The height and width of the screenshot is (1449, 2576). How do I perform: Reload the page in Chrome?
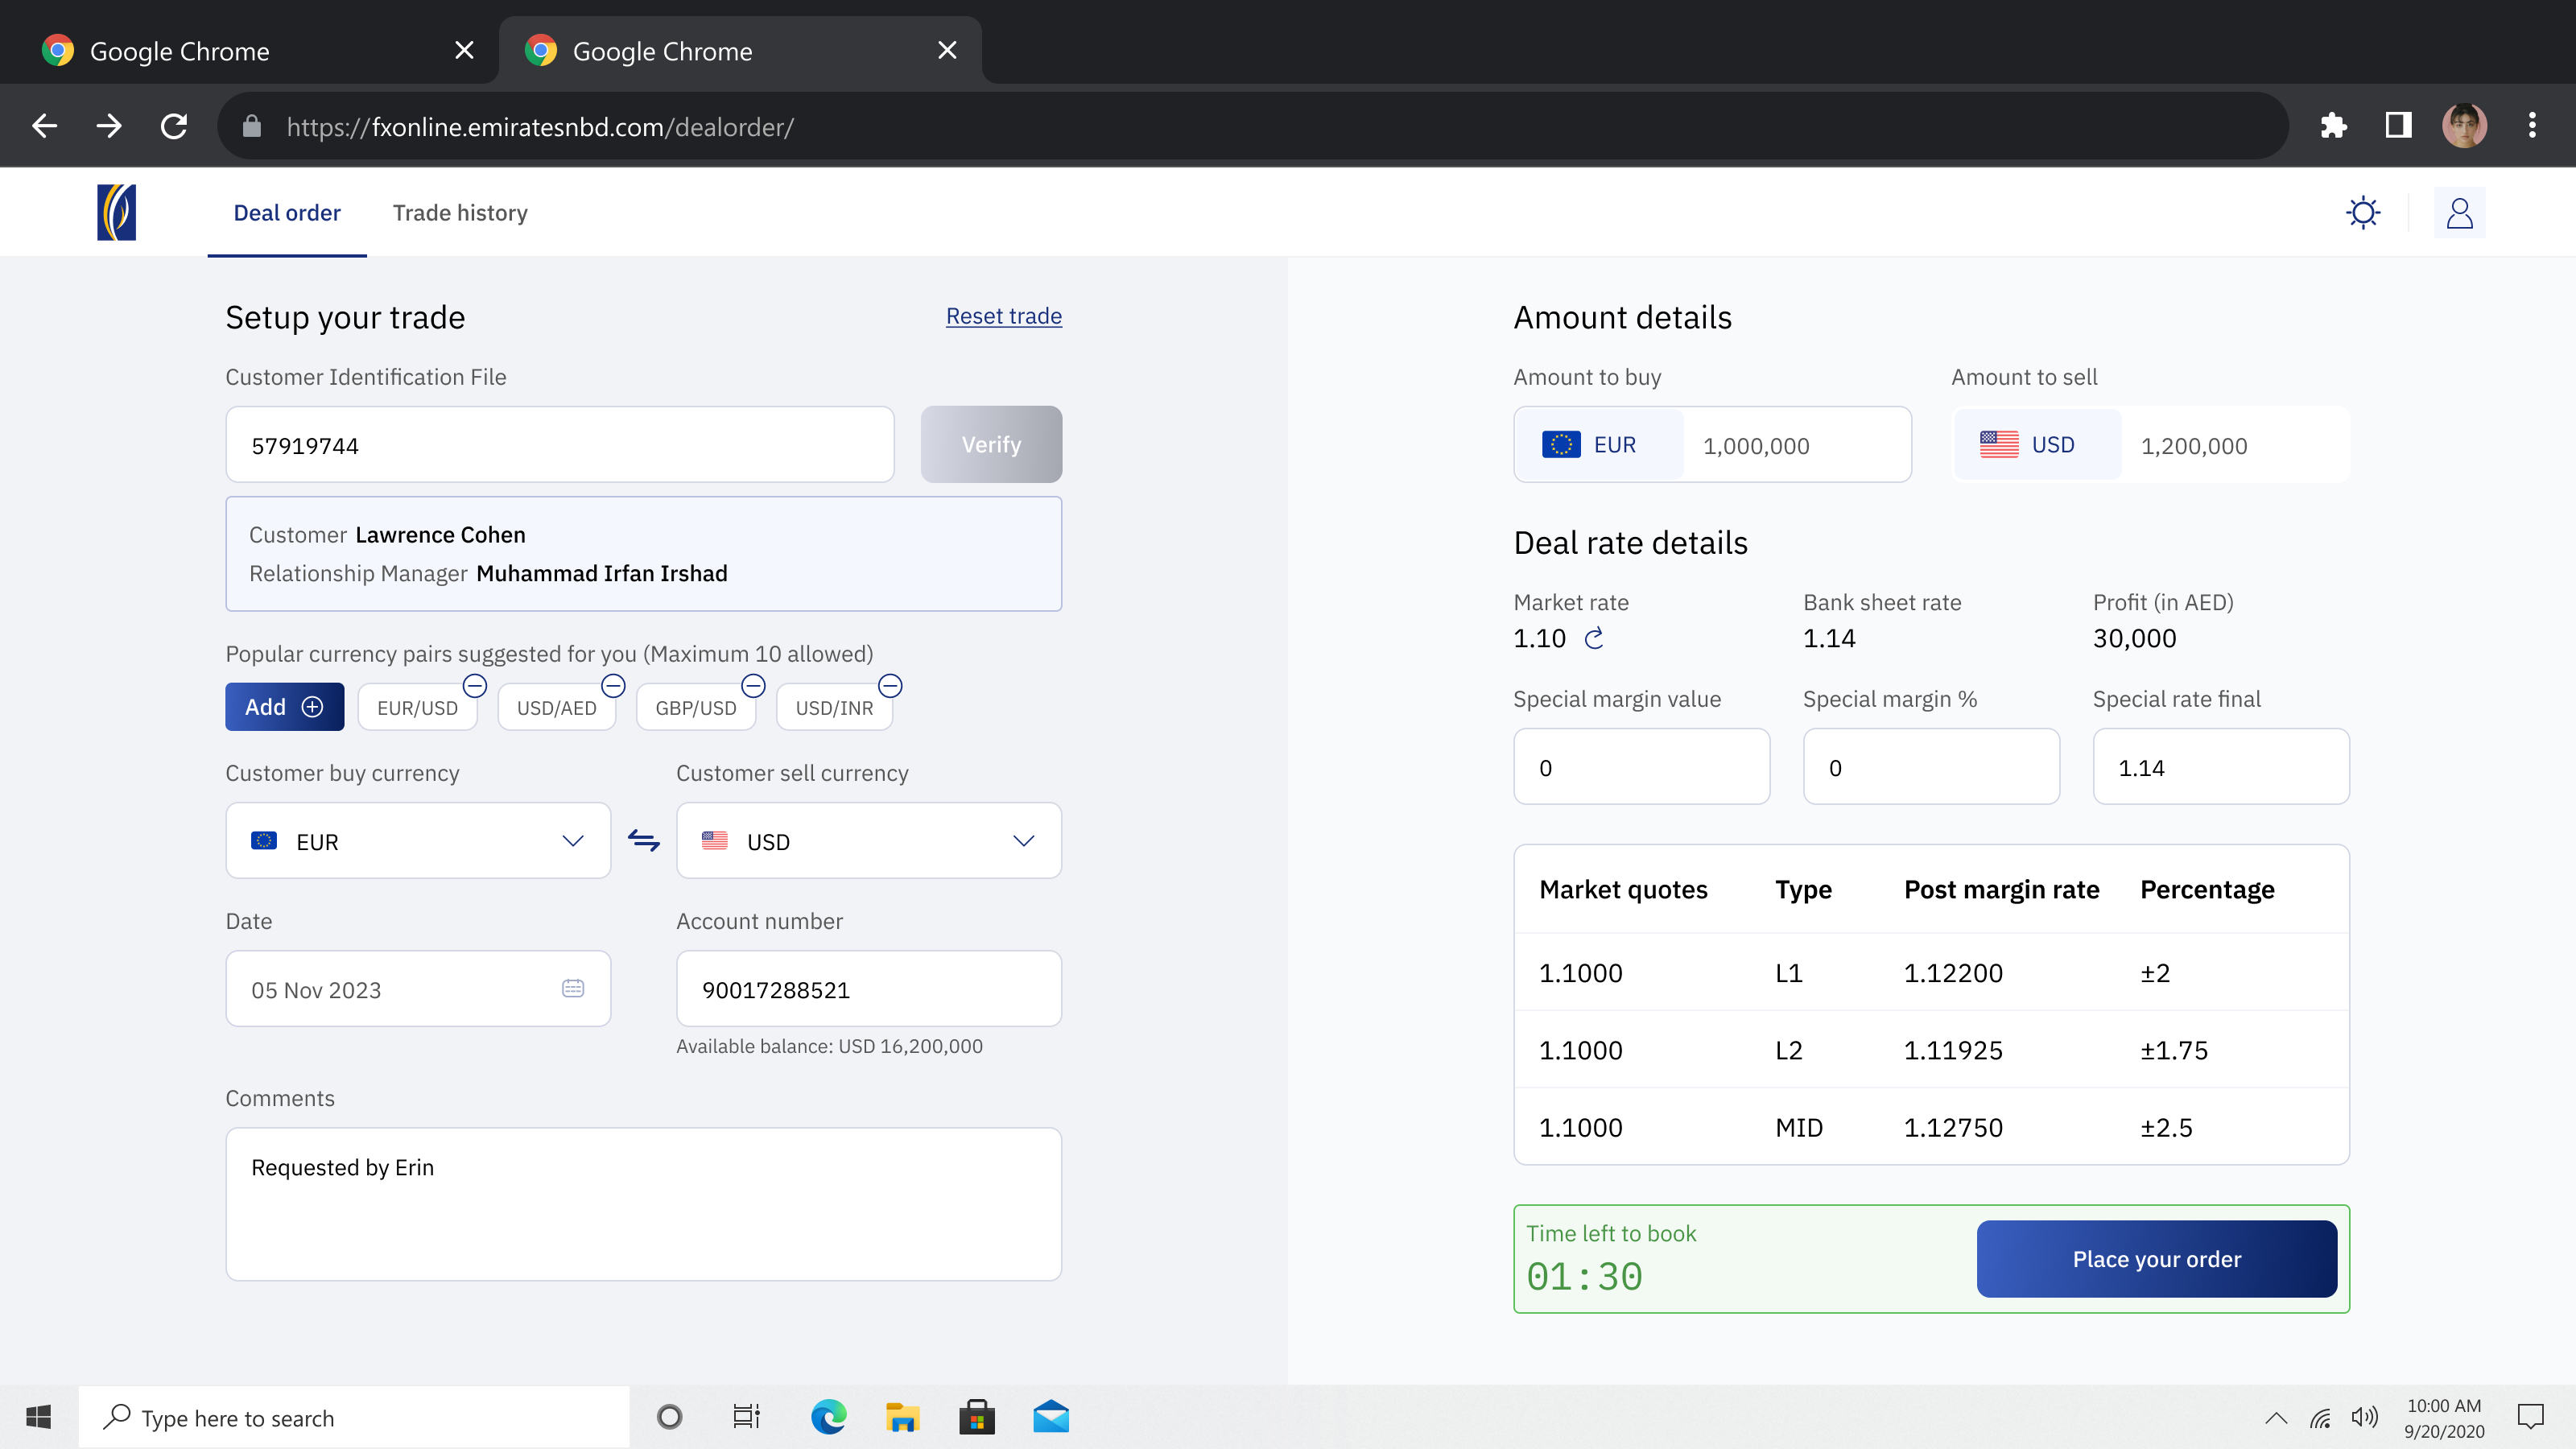(174, 126)
